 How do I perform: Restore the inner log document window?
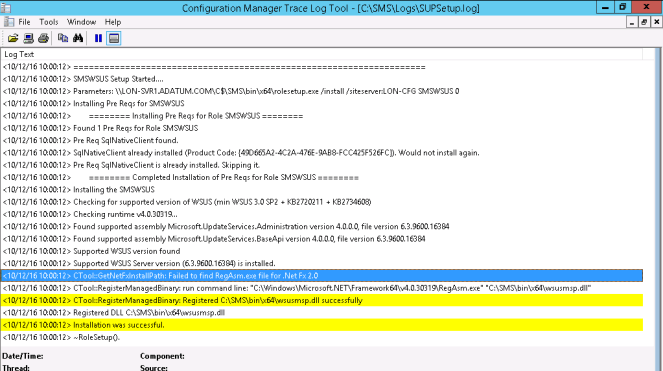point(644,22)
